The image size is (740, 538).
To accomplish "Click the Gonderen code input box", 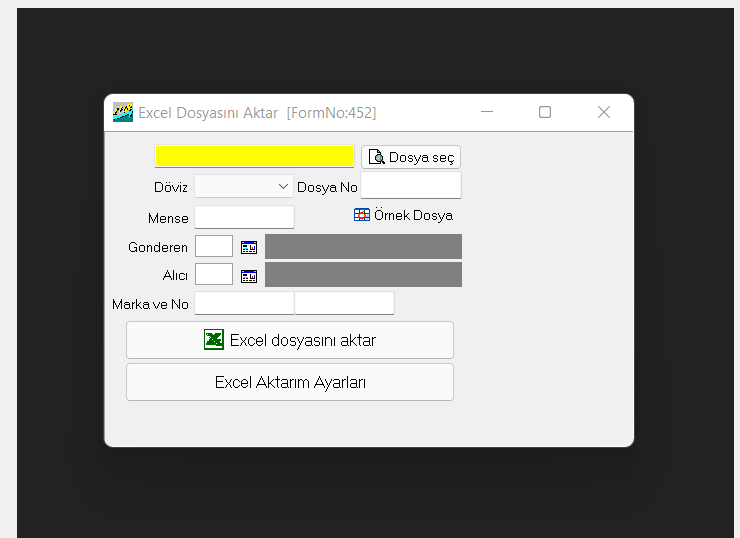I will 214,246.
